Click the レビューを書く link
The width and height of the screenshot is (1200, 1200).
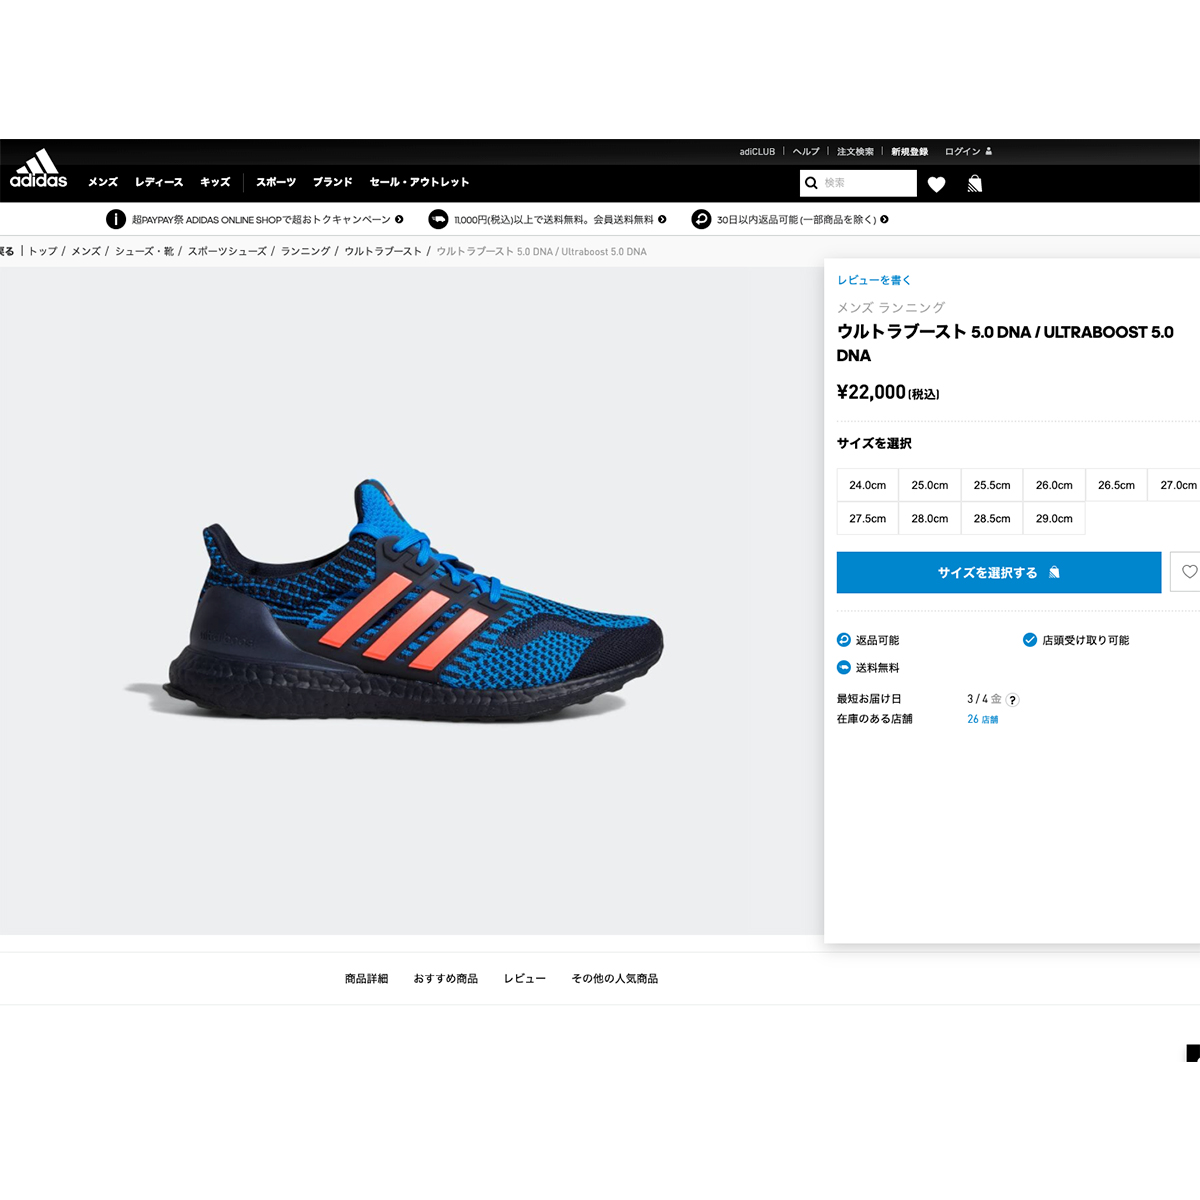tap(874, 280)
